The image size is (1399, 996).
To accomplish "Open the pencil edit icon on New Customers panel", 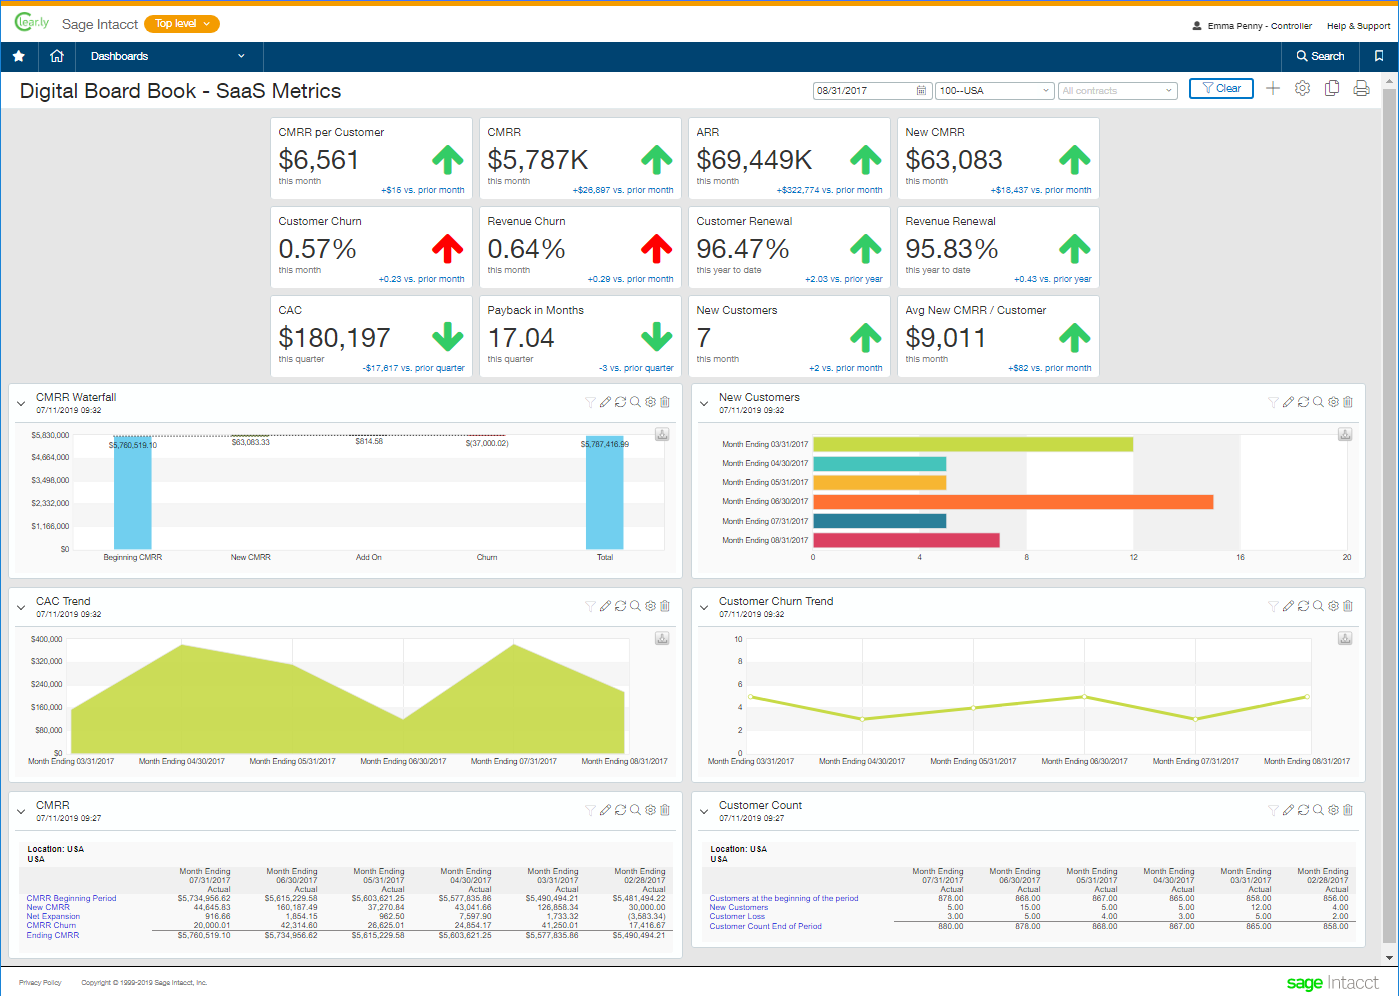I will (1288, 402).
